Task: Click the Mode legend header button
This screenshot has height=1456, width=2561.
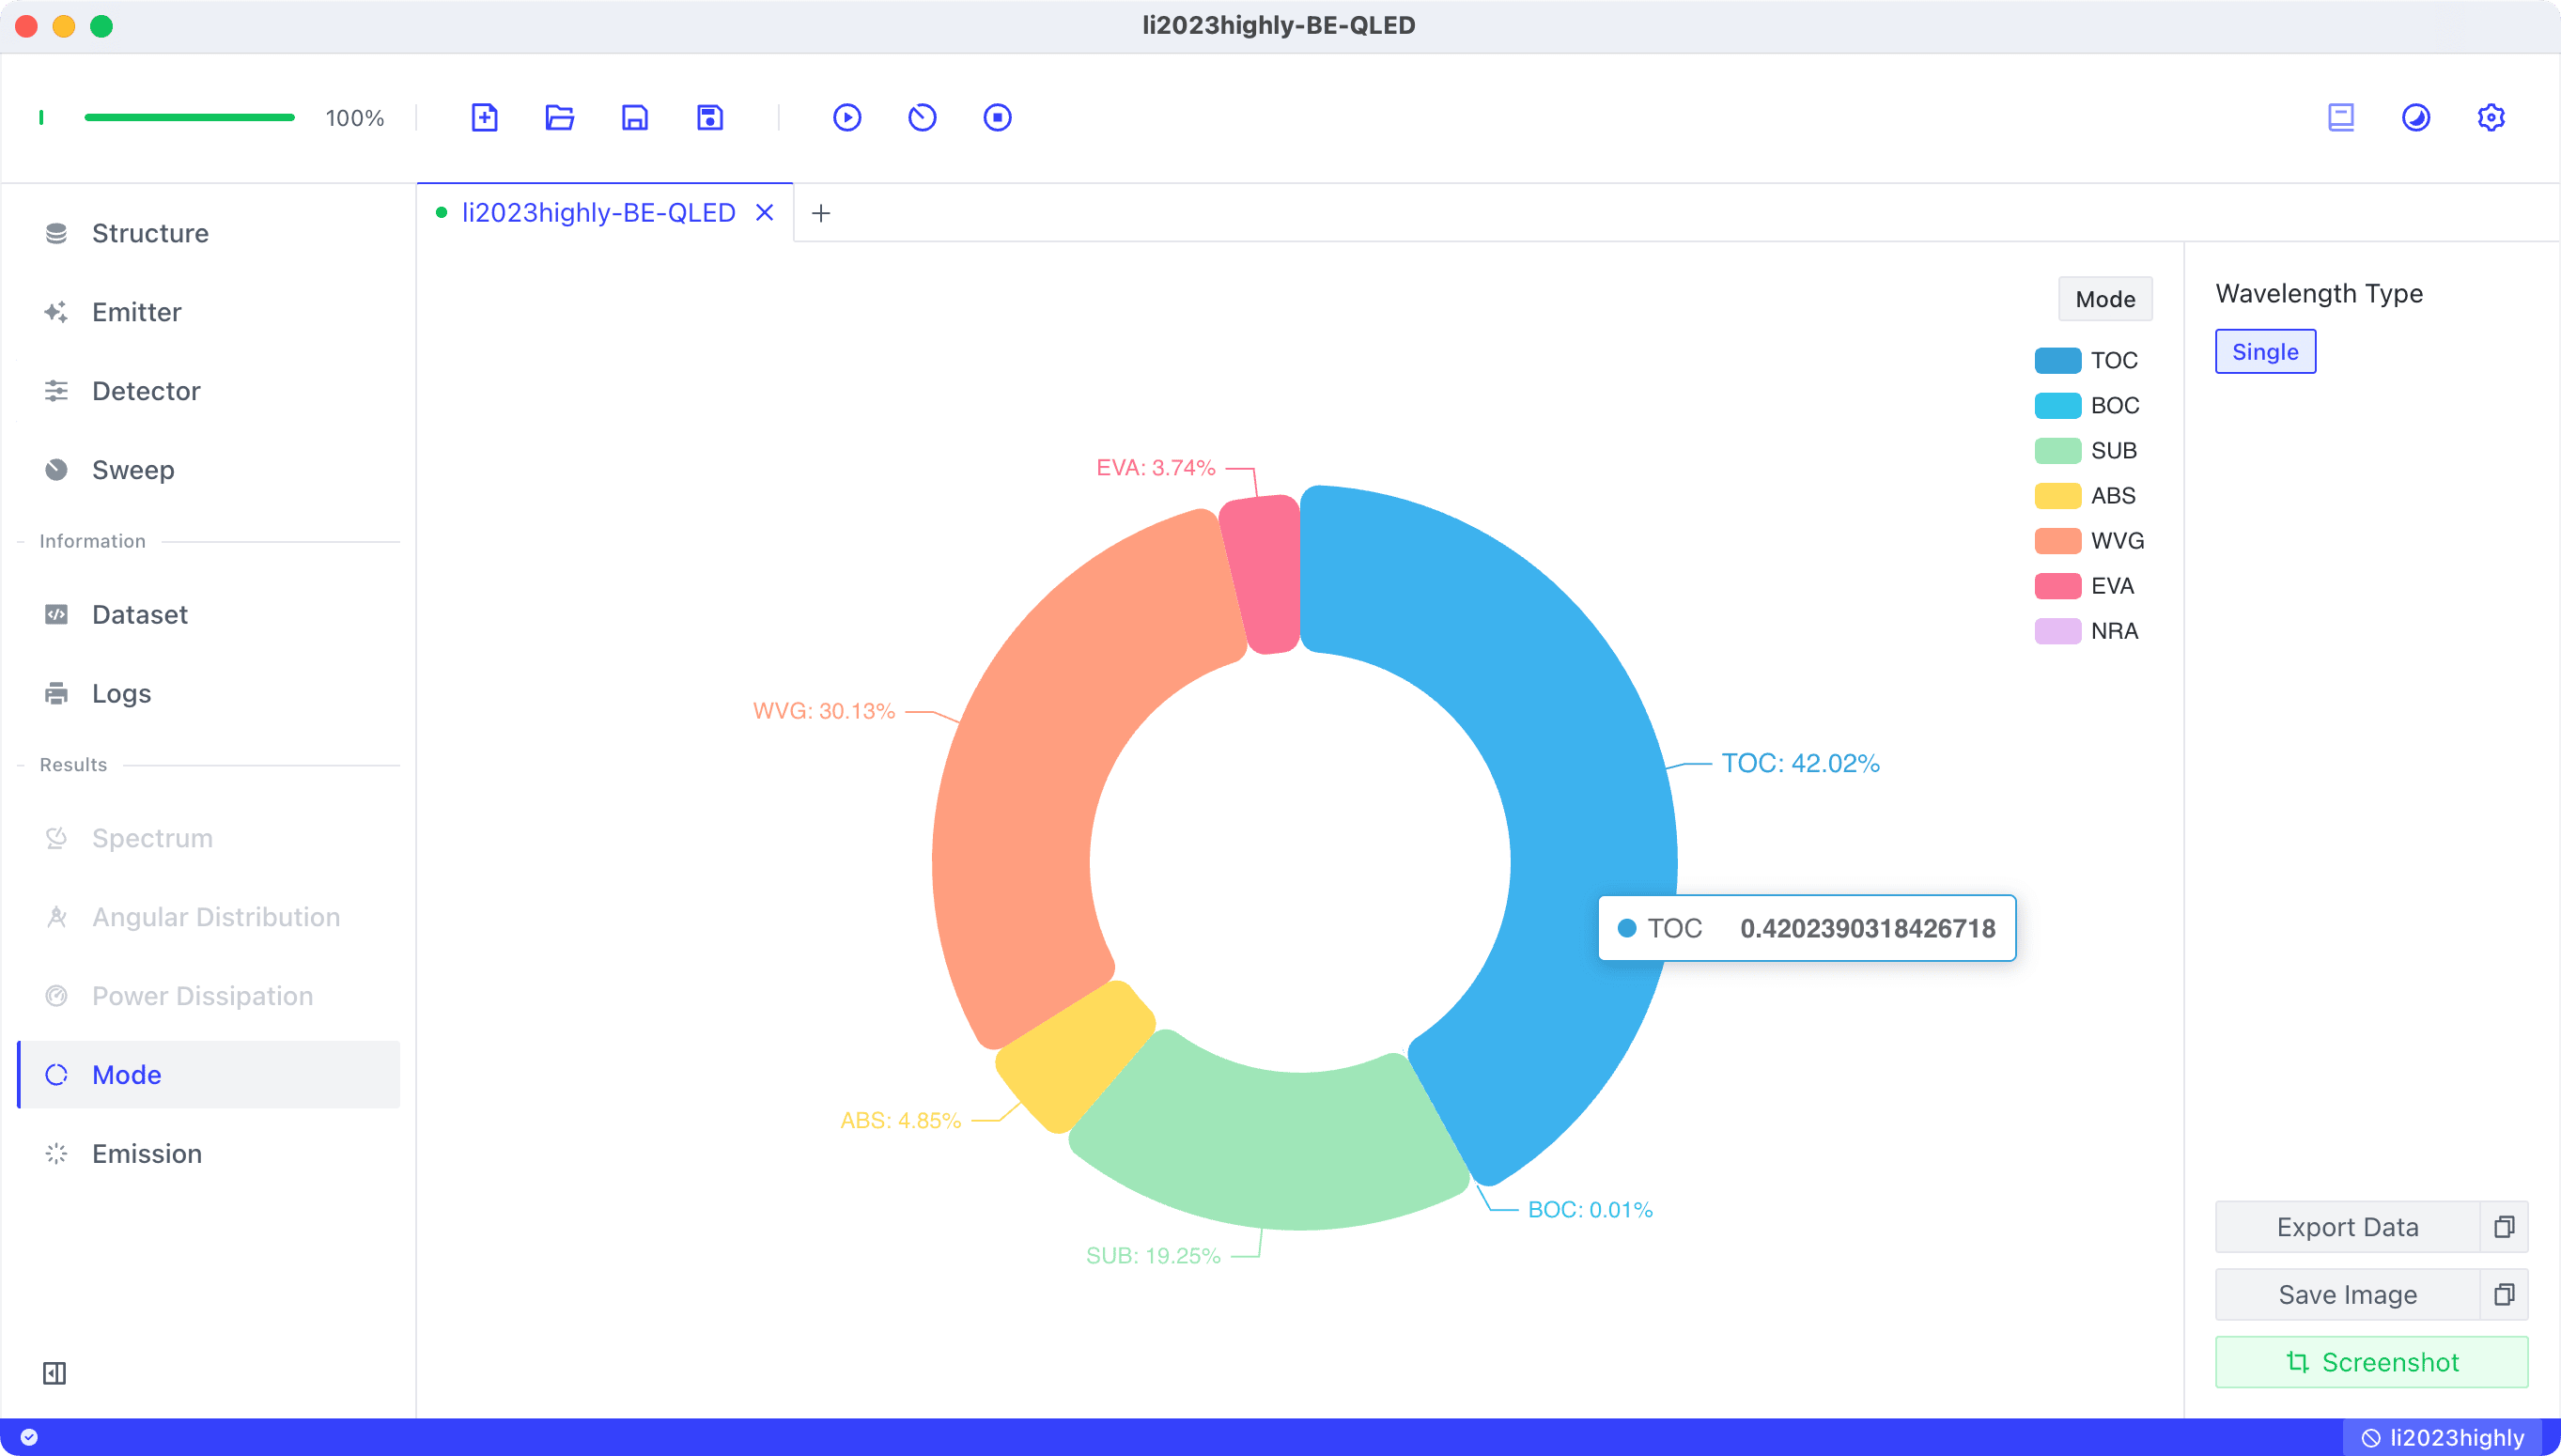Action: pos(2105,299)
